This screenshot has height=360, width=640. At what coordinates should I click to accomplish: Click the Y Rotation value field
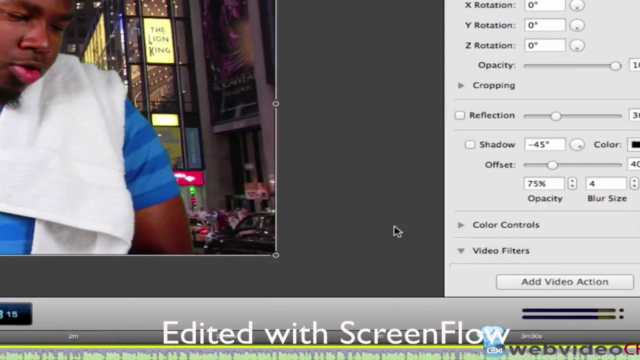544,25
